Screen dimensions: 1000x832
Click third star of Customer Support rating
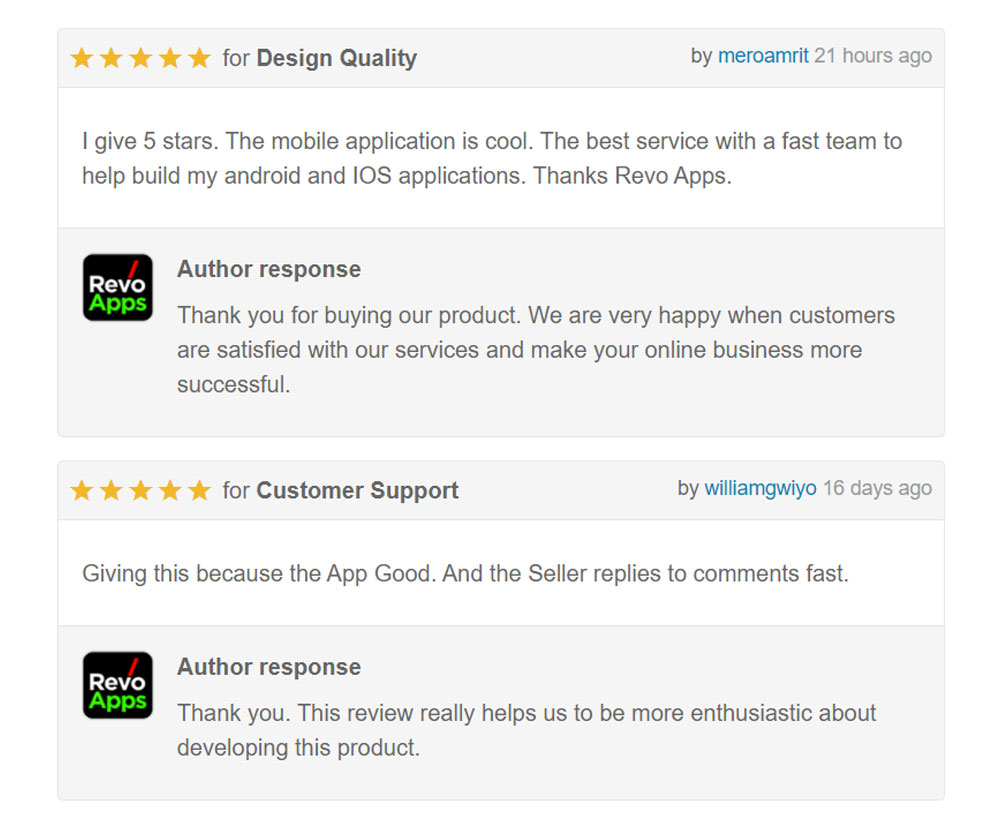click(141, 490)
